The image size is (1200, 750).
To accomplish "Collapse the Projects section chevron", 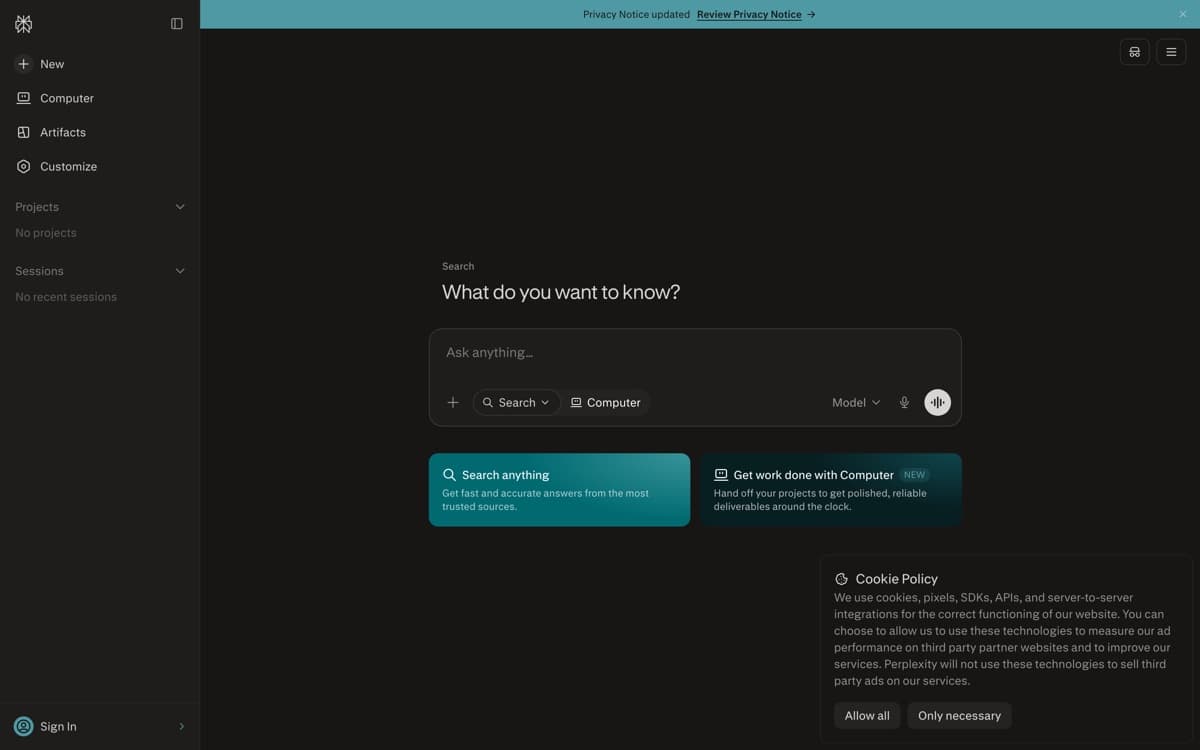I will click(x=180, y=207).
